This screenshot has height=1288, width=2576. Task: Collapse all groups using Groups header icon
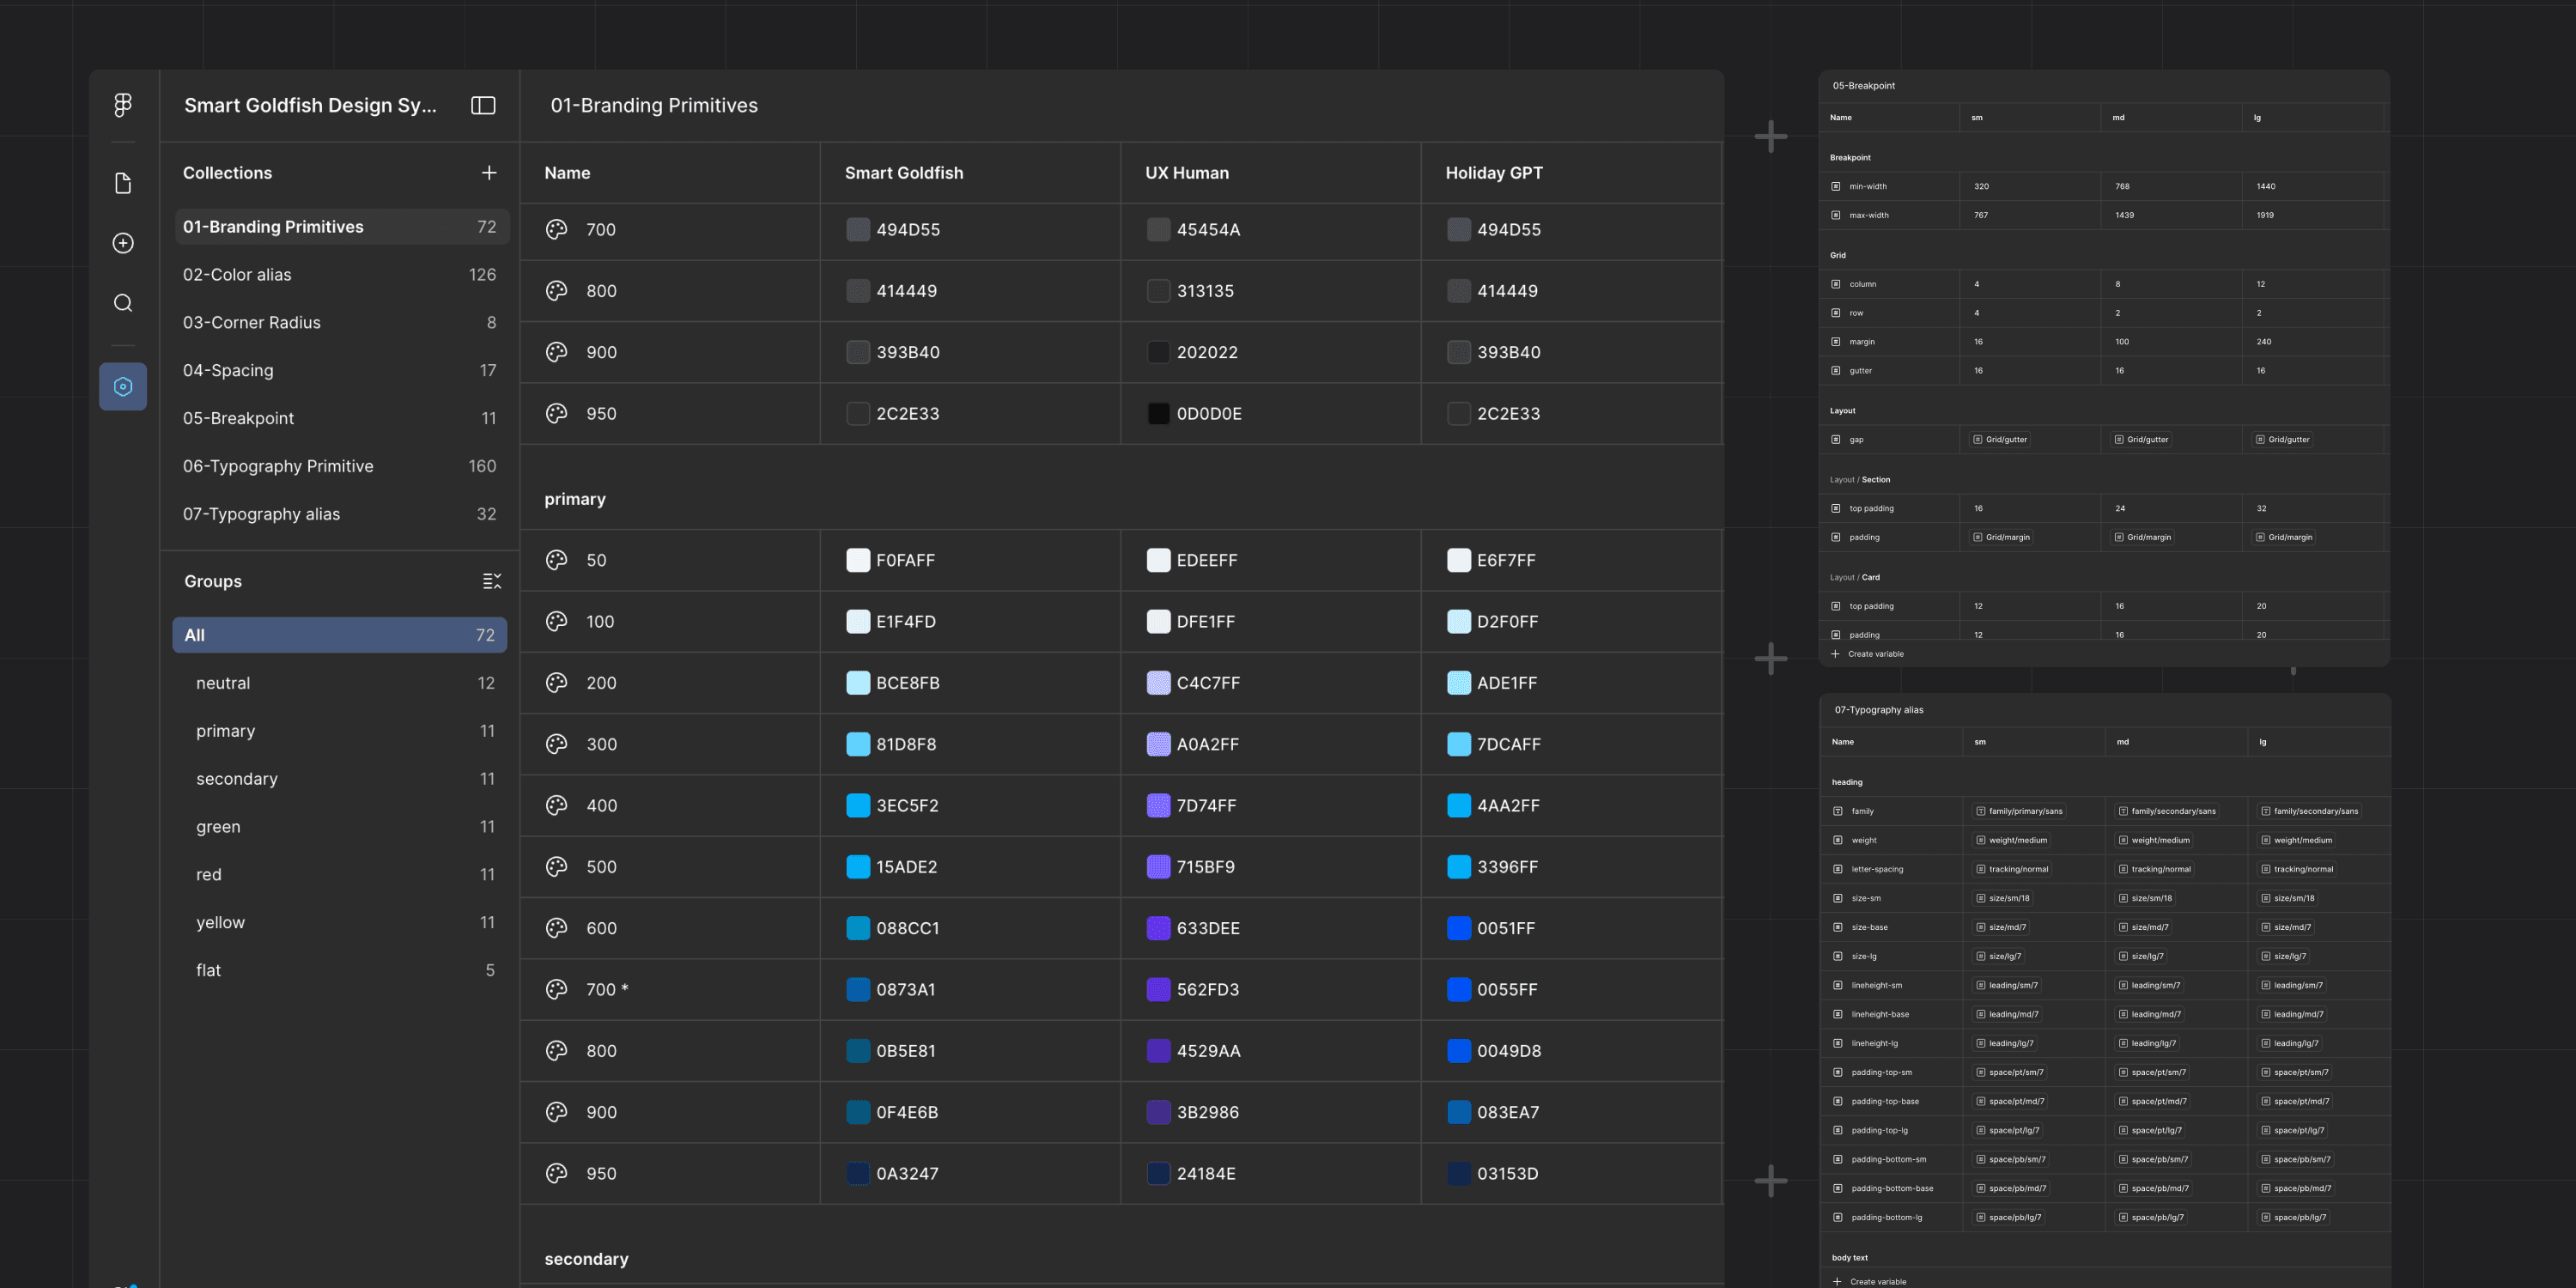tap(492, 581)
